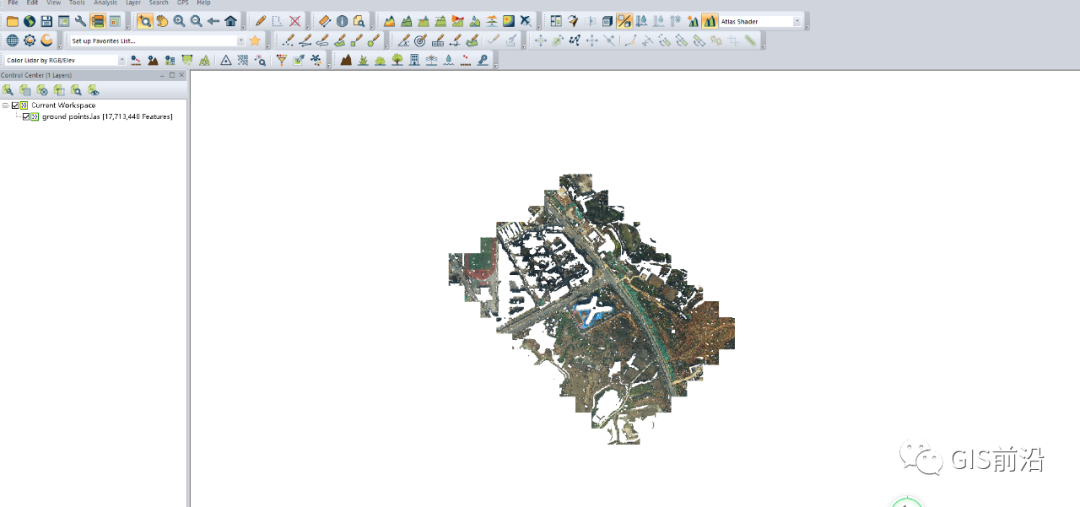
Task: Click the online sources globe icon
Action: click(29, 21)
